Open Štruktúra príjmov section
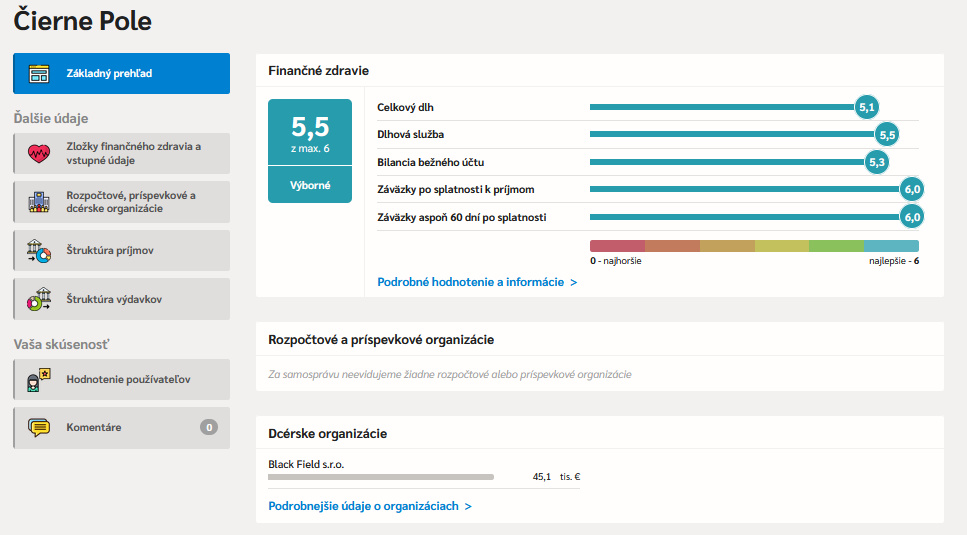 tap(110, 251)
